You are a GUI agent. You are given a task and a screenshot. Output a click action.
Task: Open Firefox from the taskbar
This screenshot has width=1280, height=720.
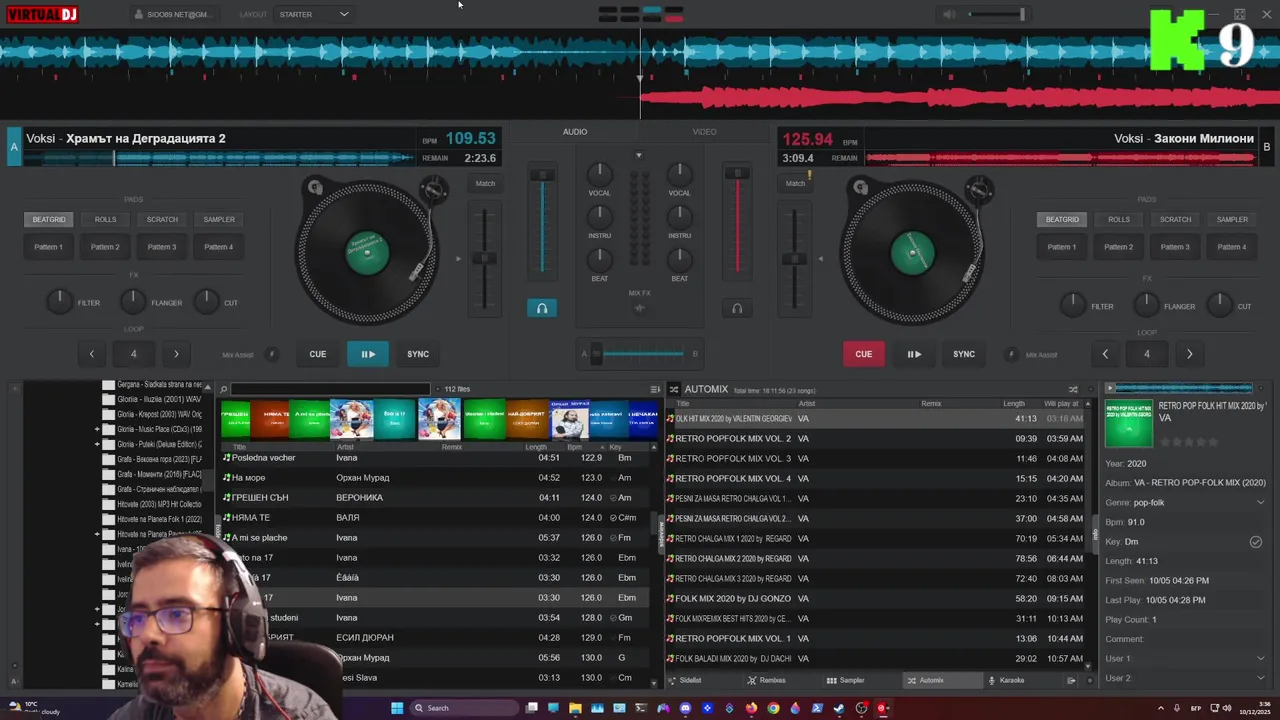pyautogui.click(x=751, y=708)
